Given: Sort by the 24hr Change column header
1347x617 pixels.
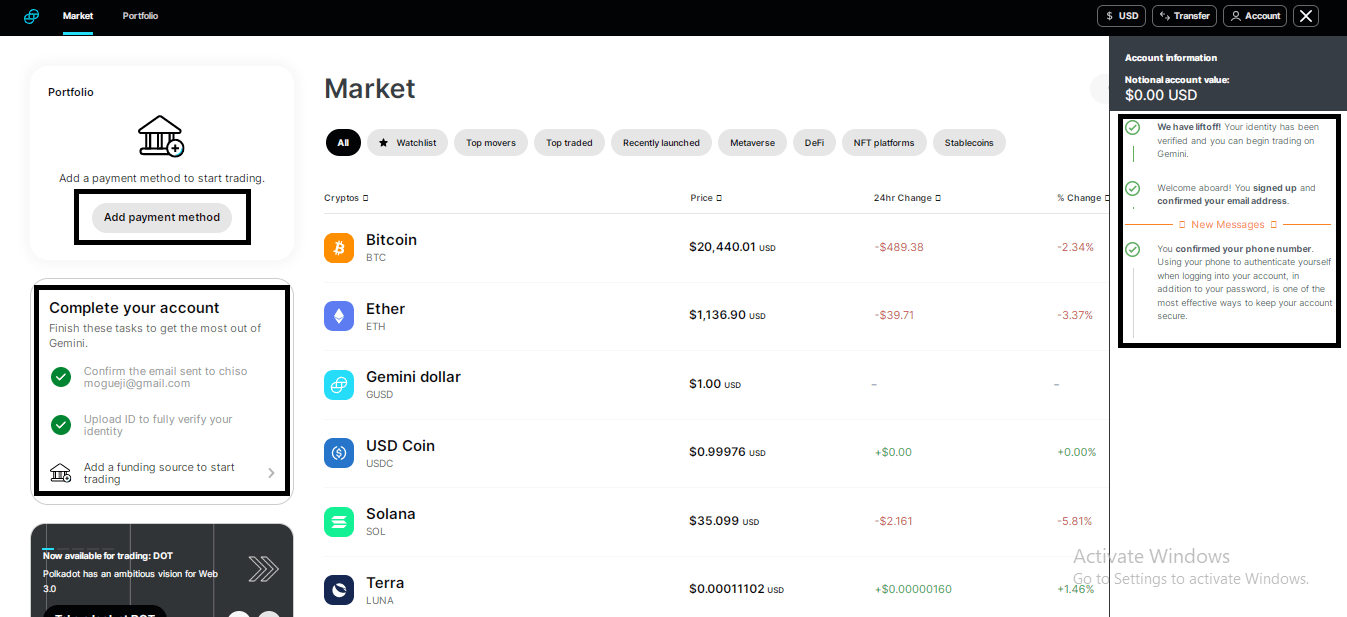Looking at the screenshot, I should (907, 198).
